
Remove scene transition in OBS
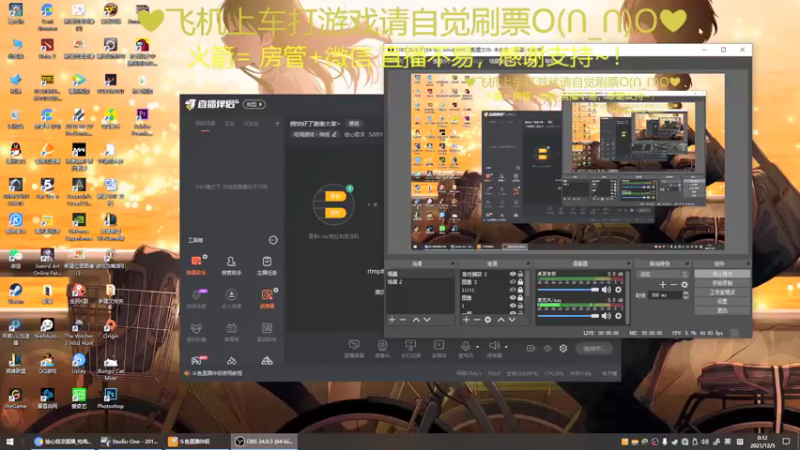[x=673, y=285]
